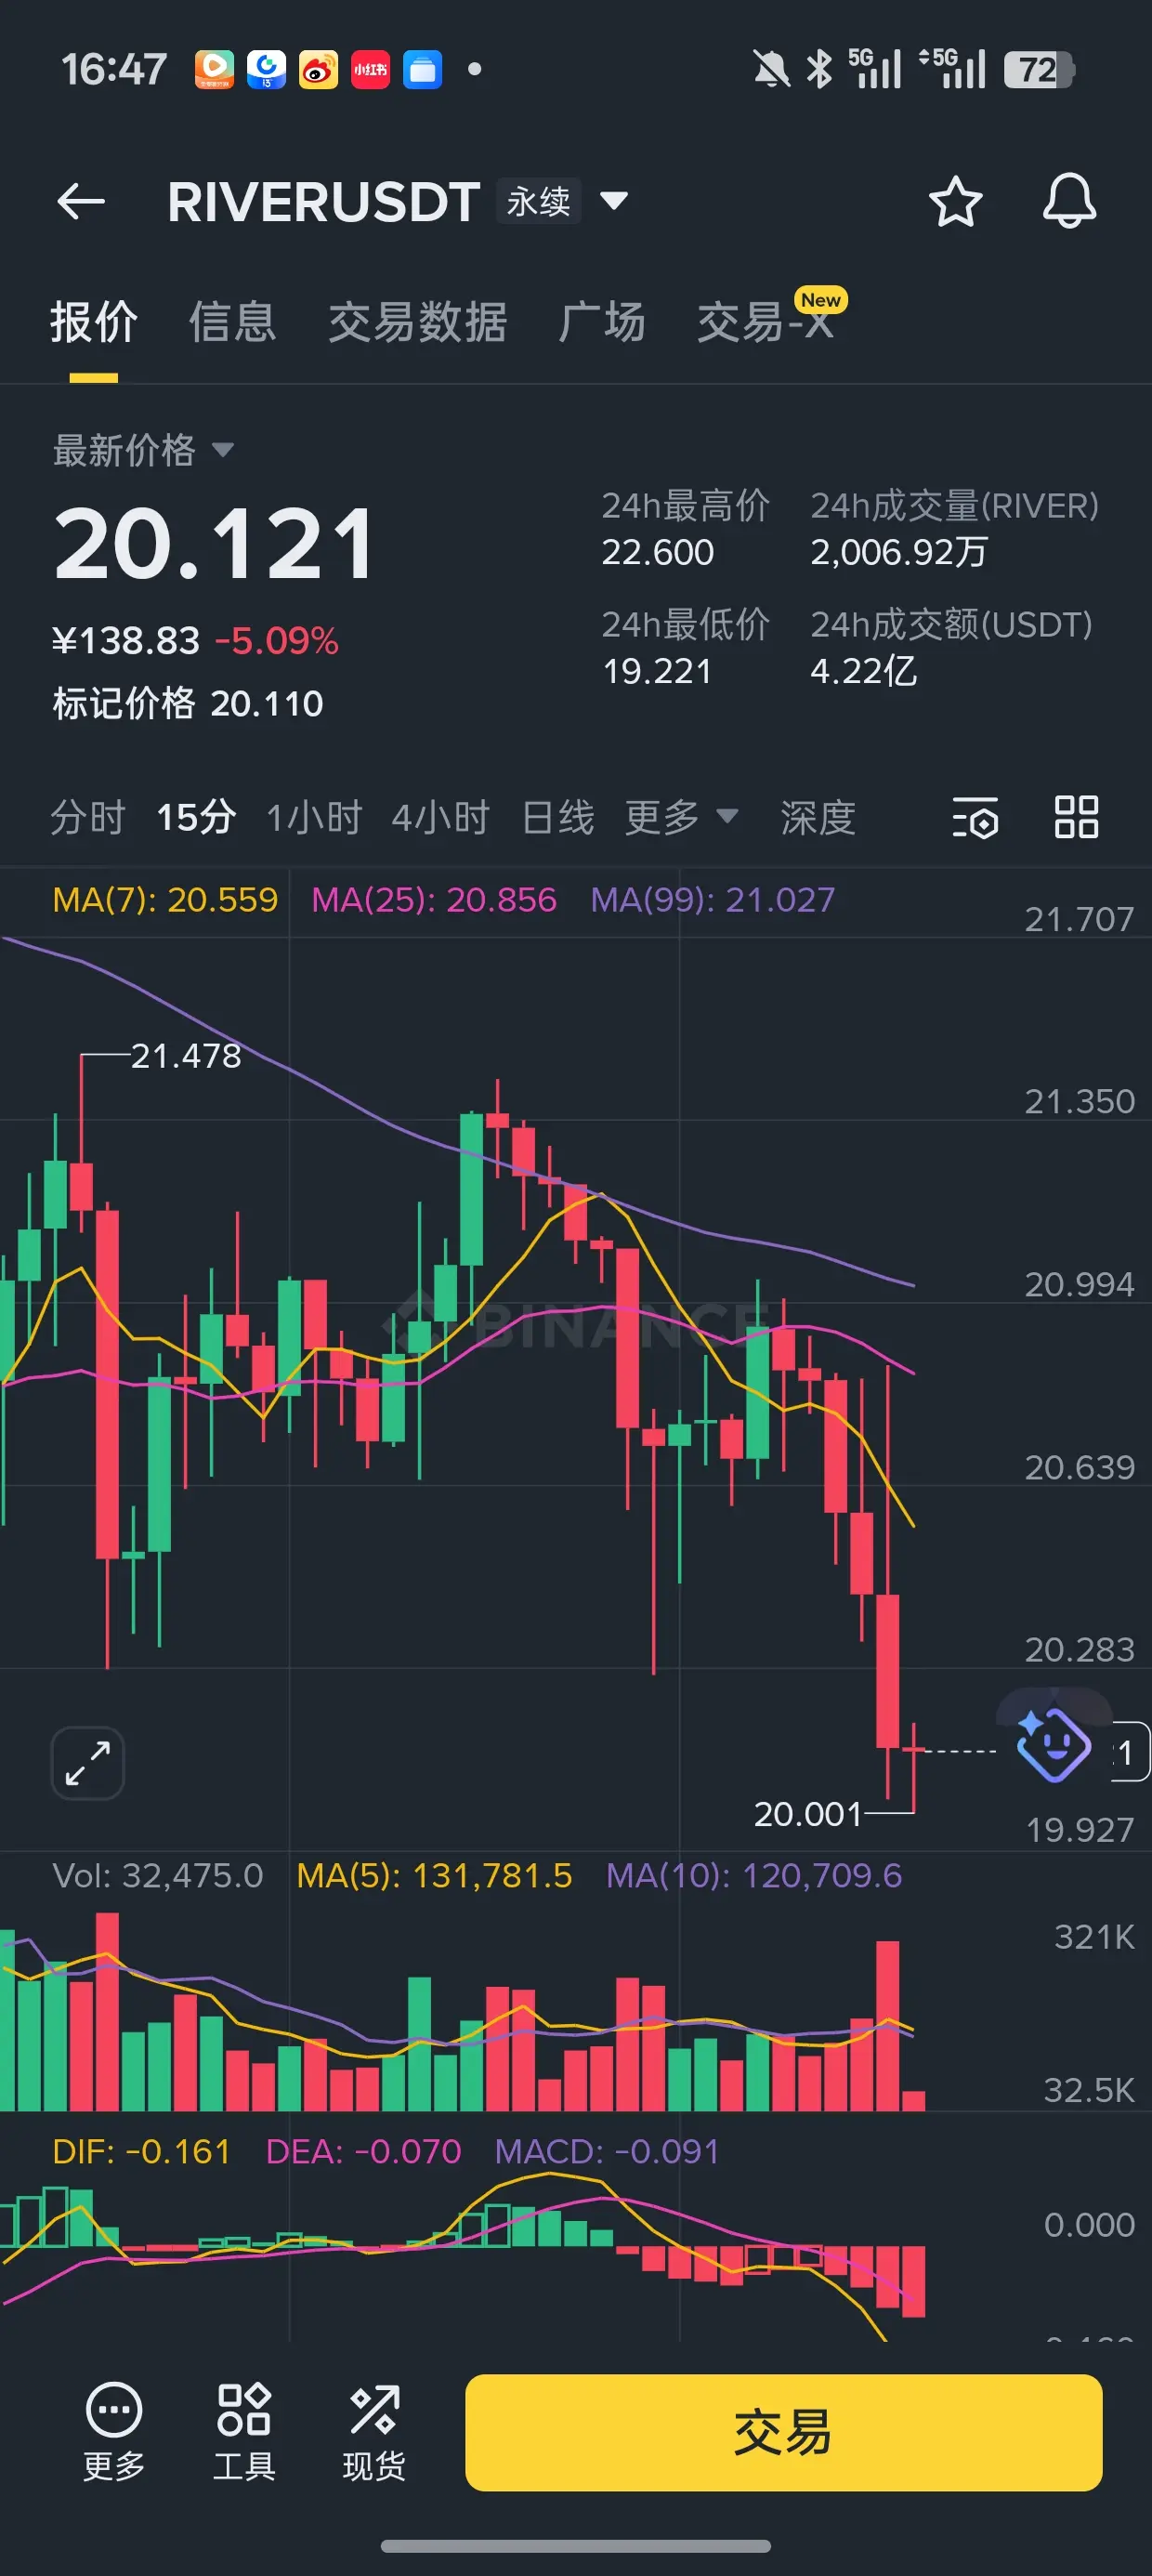This screenshot has height=2576, width=1152.
Task: Tap the volume MA(10): 120,709.6 label
Action: click(x=754, y=1875)
